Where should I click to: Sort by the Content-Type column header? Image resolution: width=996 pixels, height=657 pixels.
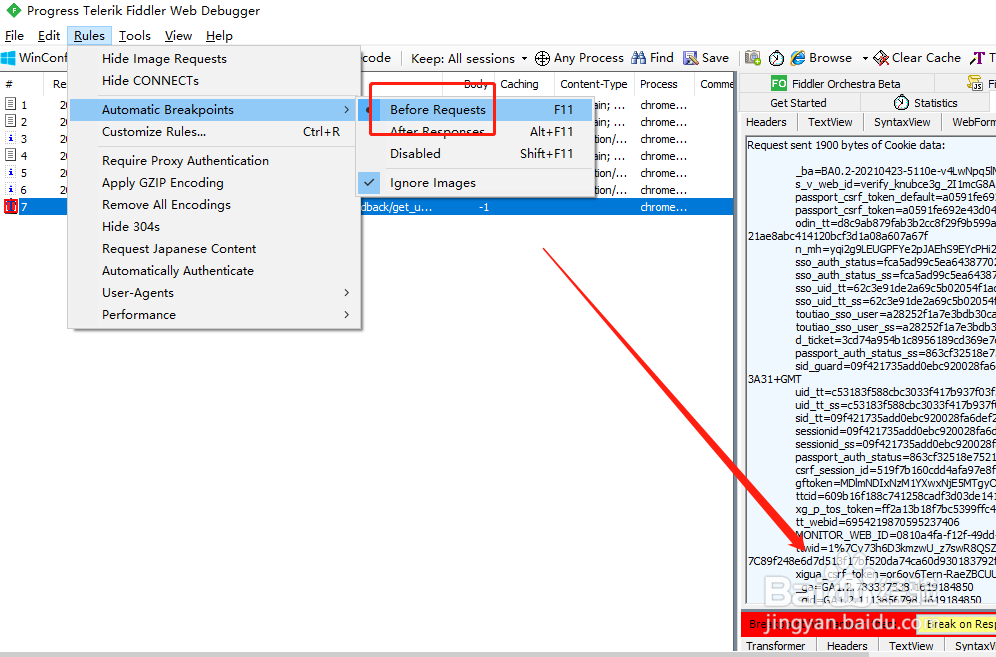point(593,84)
